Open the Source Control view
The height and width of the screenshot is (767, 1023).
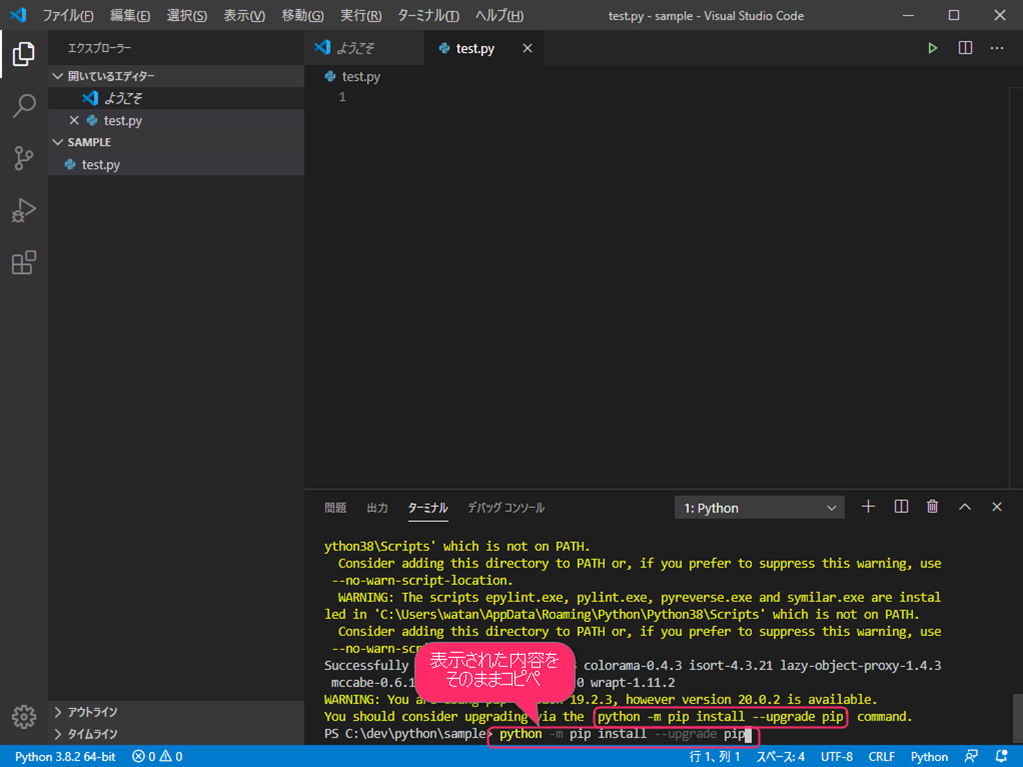coord(23,158)
